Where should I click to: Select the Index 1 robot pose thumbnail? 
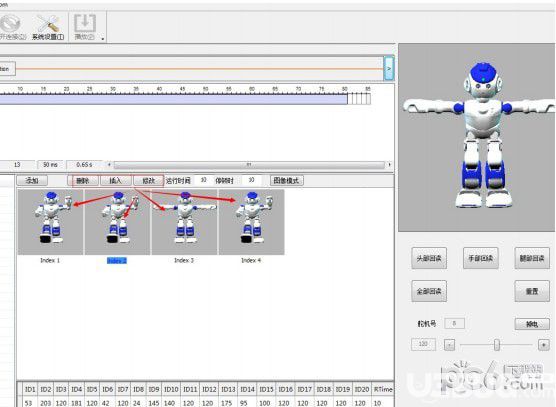click(50, 222)
